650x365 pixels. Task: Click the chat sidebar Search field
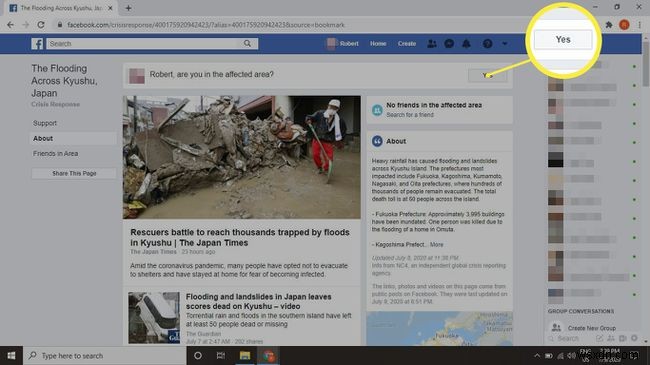[x=568, y=338]
